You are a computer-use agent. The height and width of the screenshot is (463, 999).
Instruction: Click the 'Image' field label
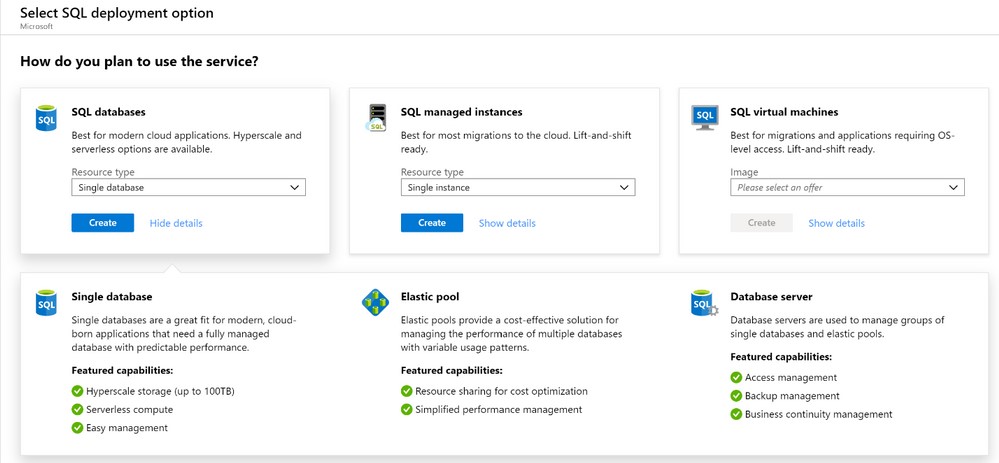744,172
